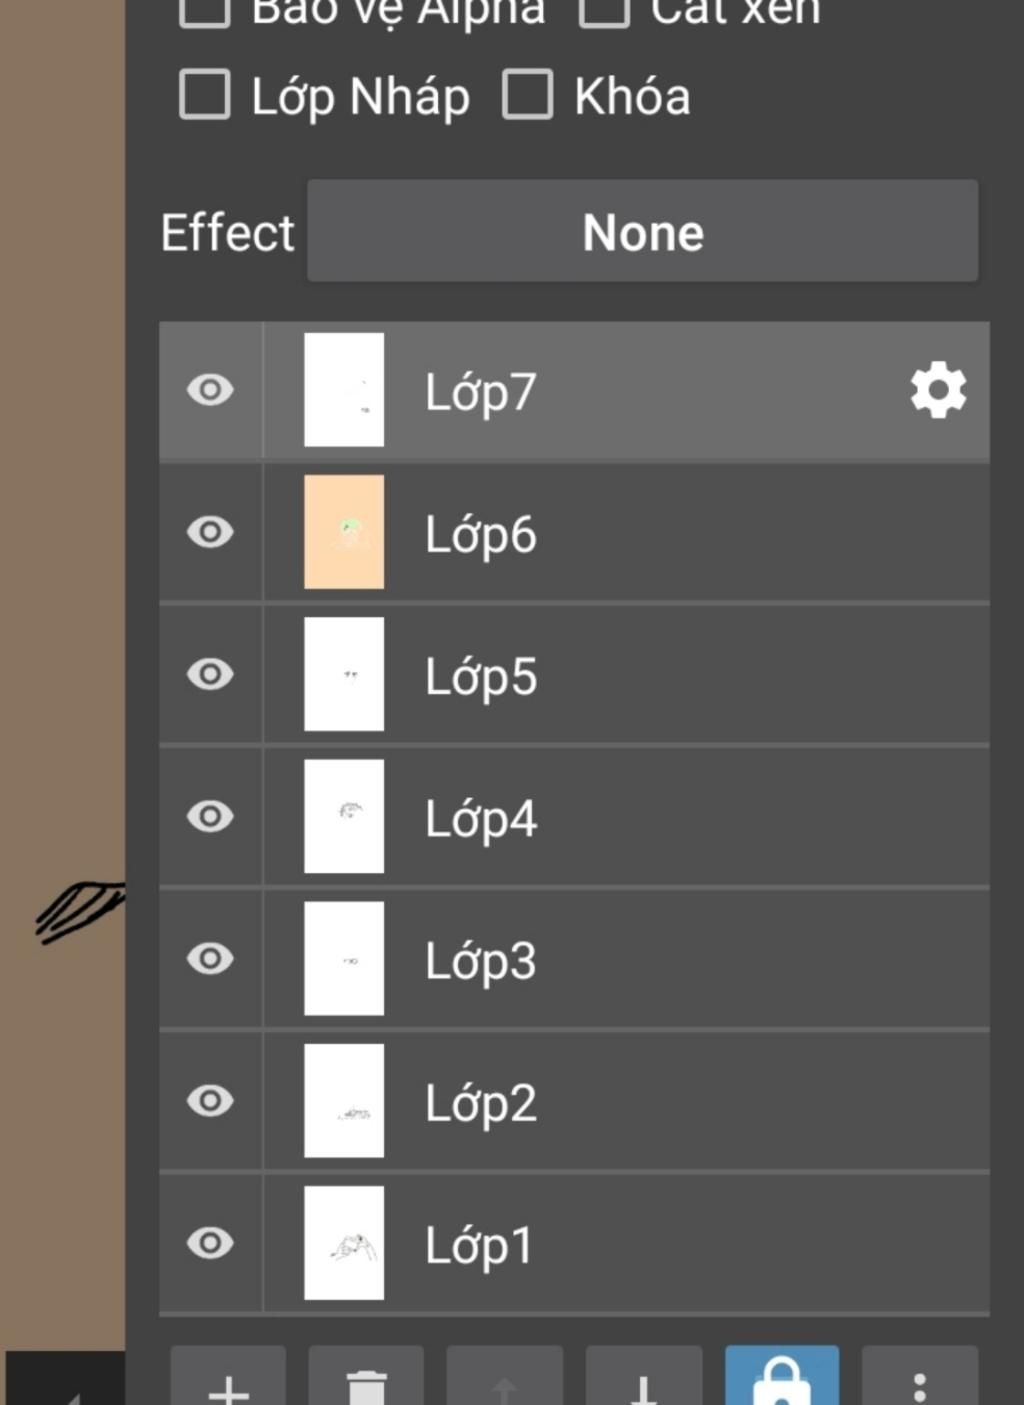Toggle visibility of Lớp6 layer
1024x1405 pixels.
tap(210, 532)
